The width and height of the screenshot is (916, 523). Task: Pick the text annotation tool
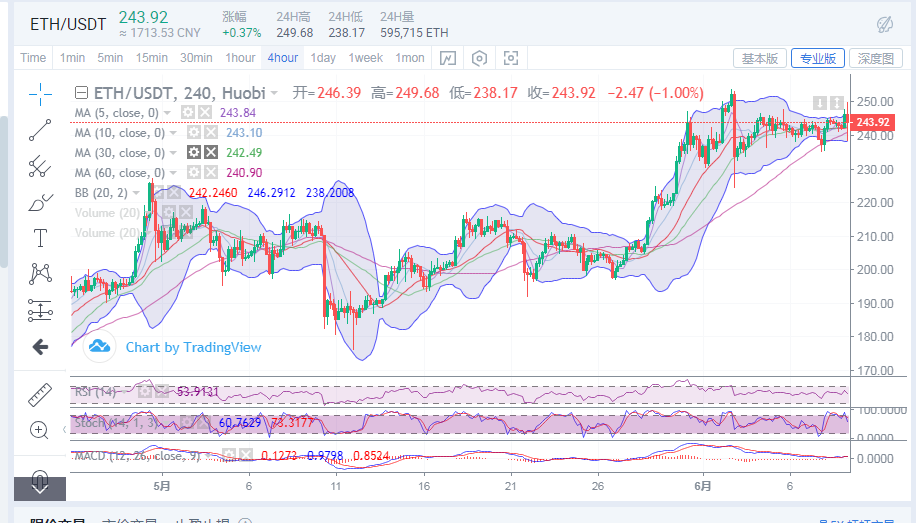pos(40,238)
